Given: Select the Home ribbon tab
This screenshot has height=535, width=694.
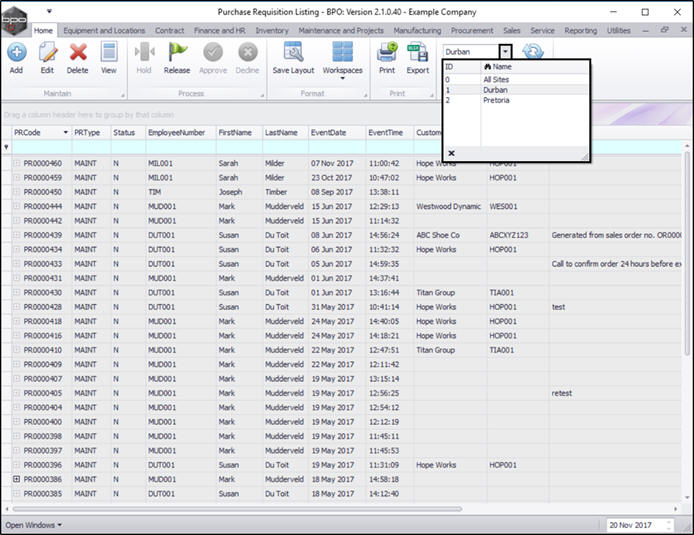Looking at the screenshot, I should [x=43, y=31].
